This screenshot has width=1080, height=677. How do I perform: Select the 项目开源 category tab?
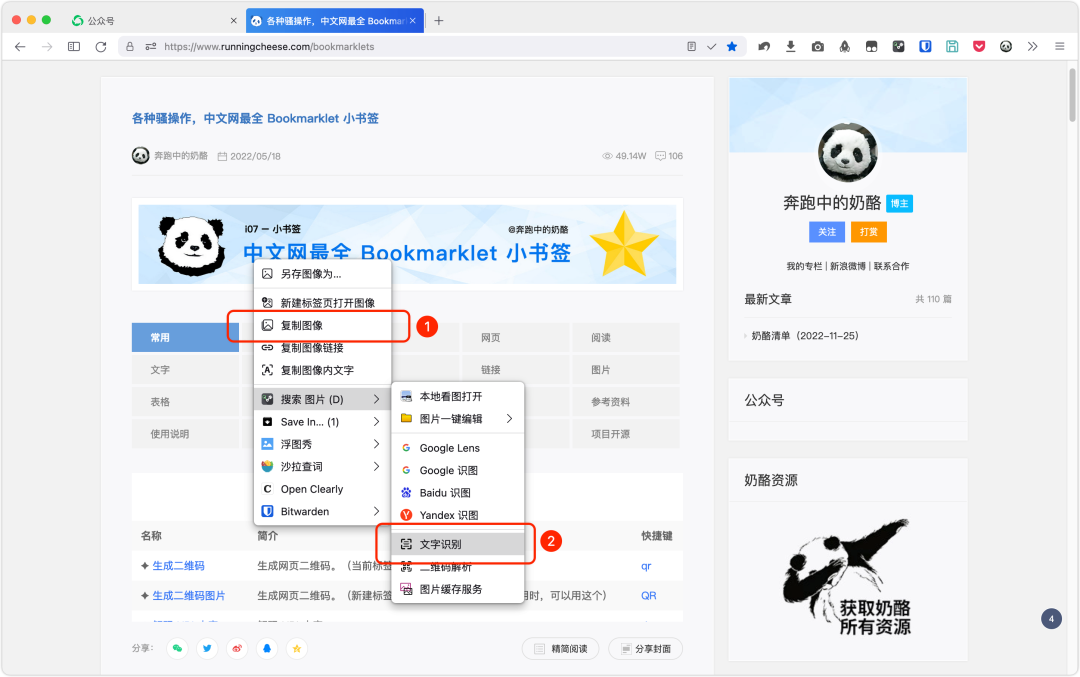pos(625,435)
